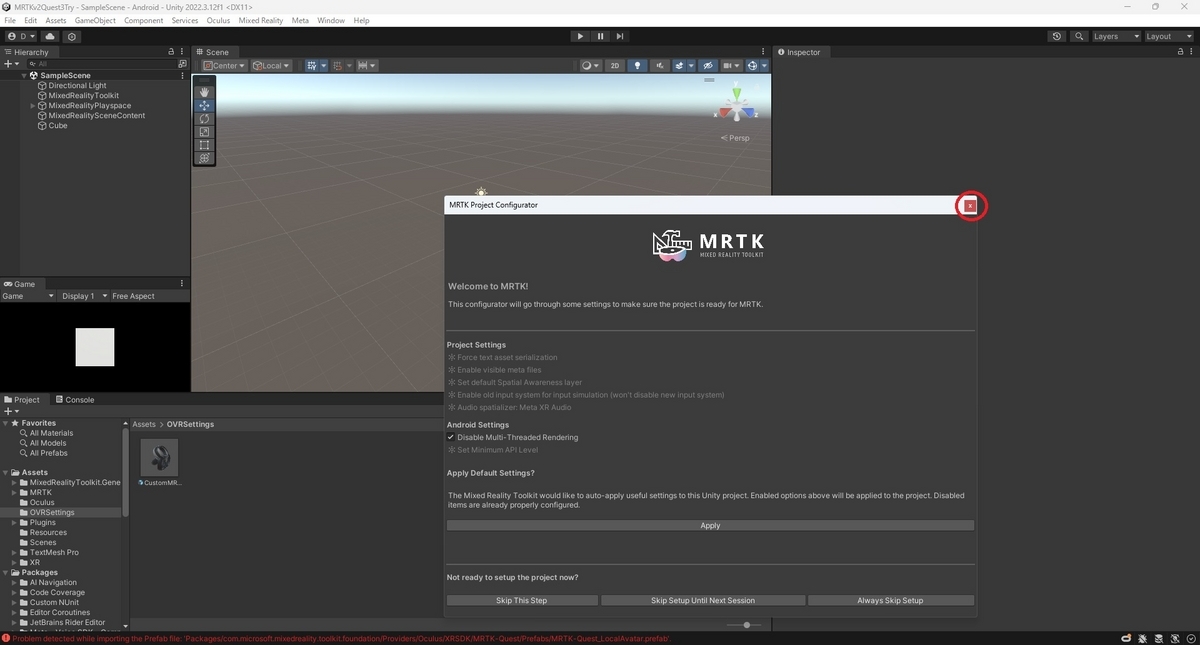Click the Pause button in the toolbar
The image size is (1200, 645).
pyautogui.click(x=600, y=36)
